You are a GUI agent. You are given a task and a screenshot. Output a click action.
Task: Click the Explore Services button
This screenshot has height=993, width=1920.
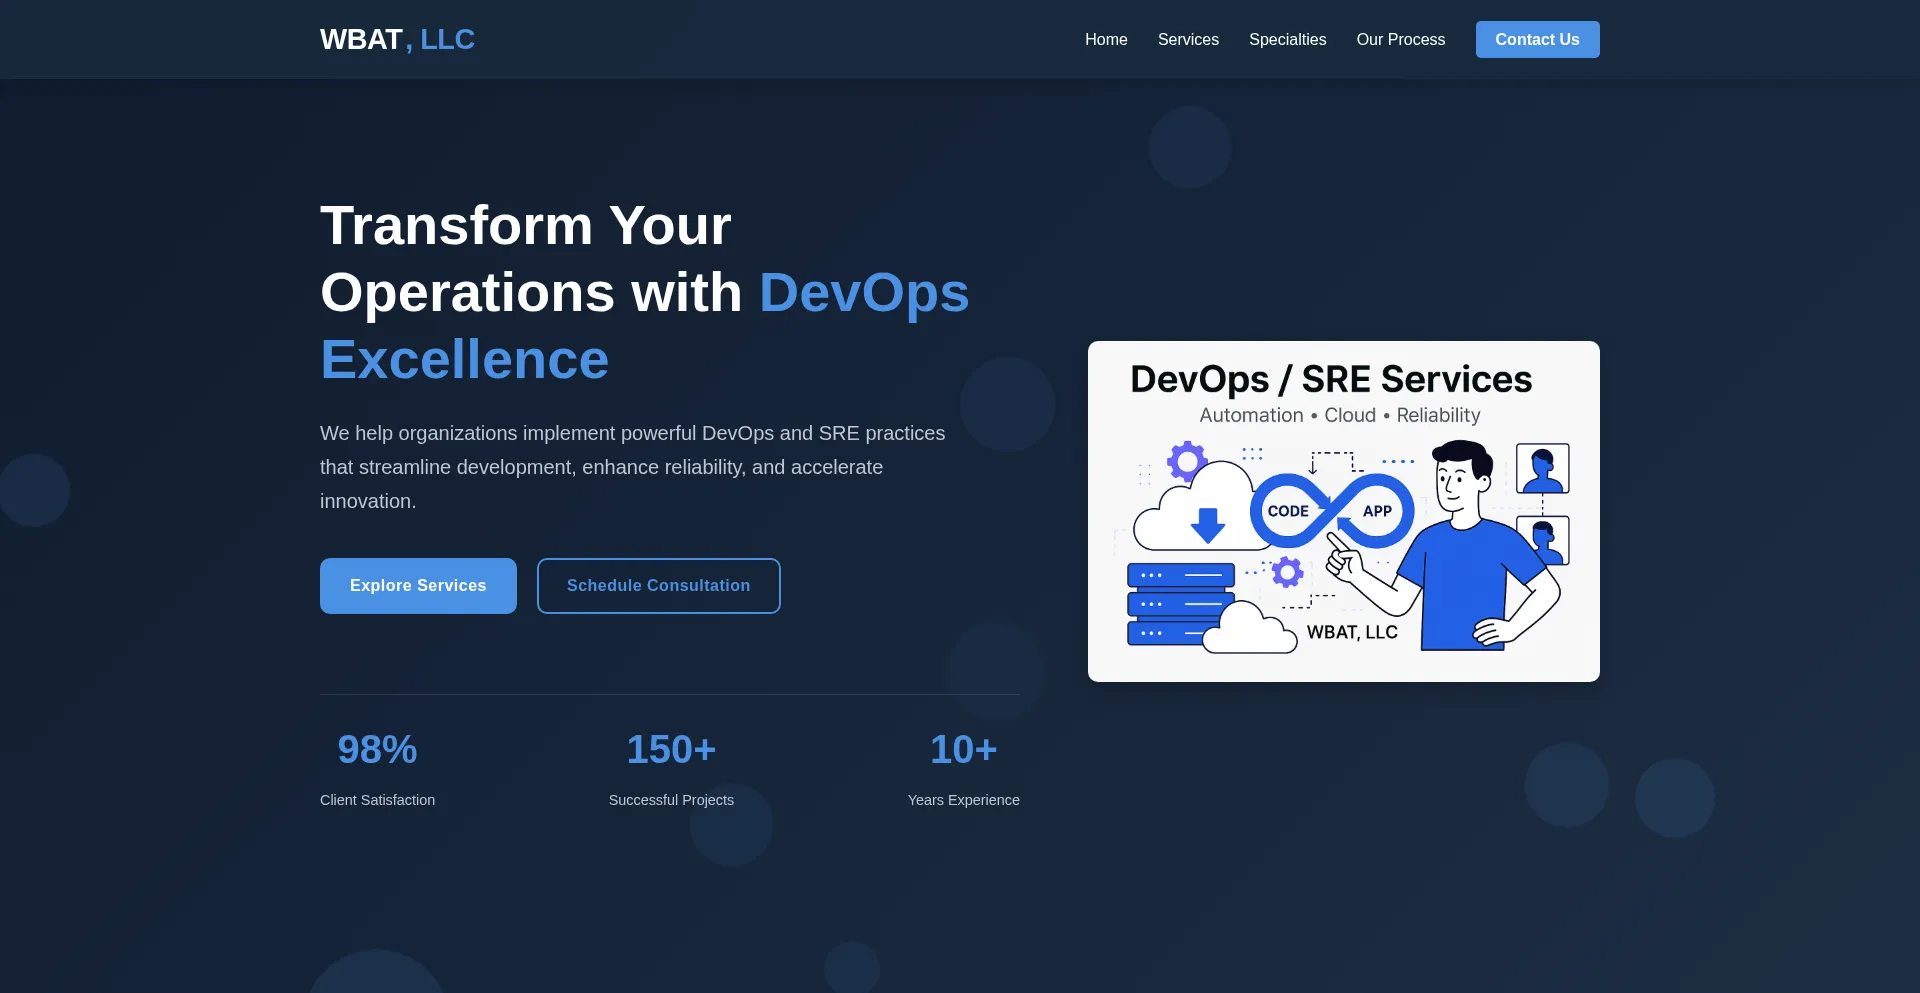pyautogui.click(x=418, y=586)
